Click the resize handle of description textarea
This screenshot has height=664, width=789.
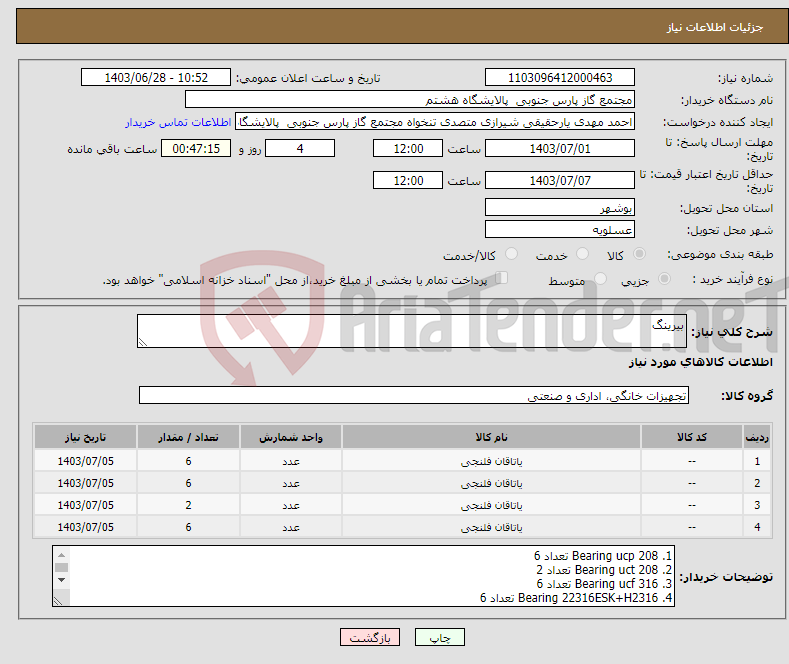[143, 342]
